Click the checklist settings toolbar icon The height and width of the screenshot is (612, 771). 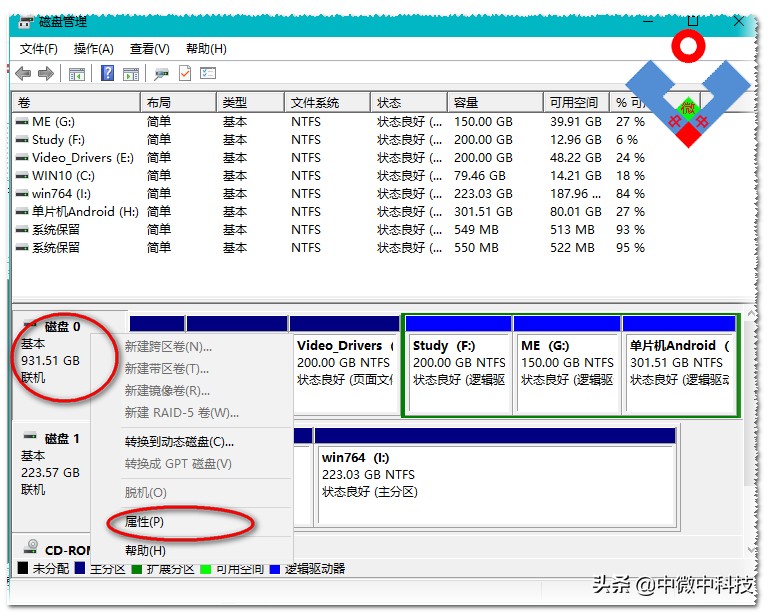pos(208,73)
